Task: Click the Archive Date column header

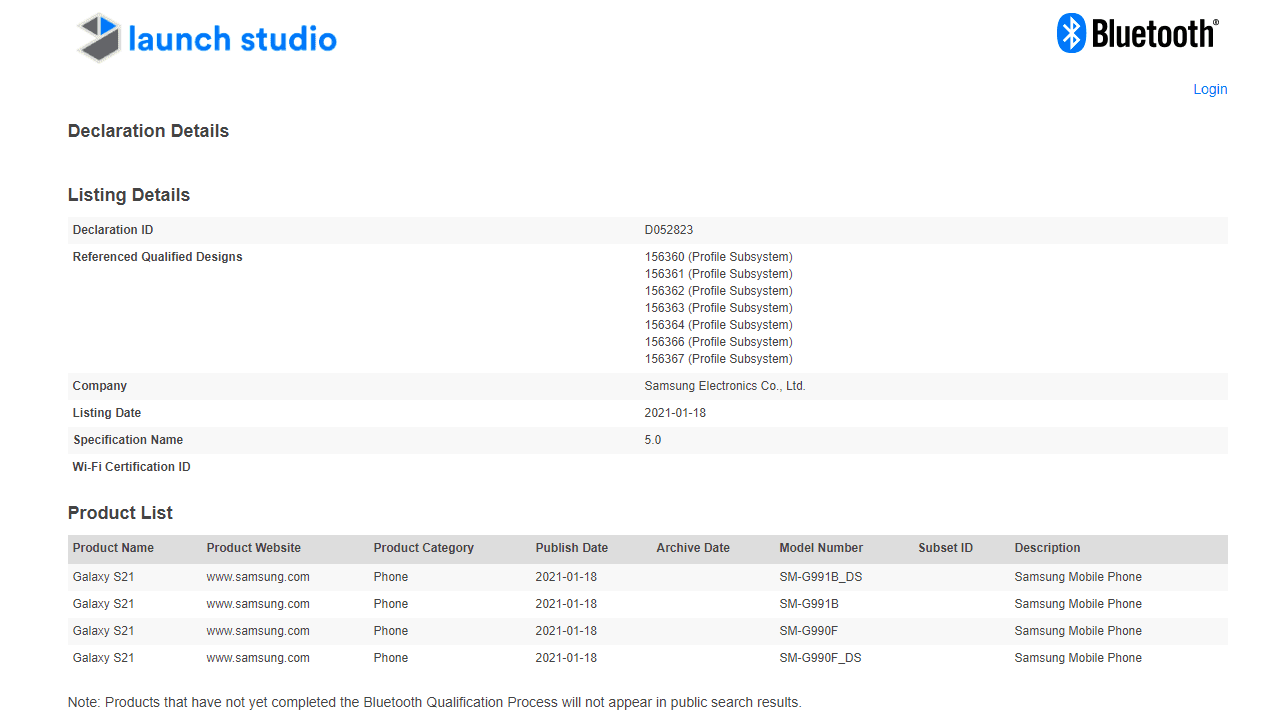Action: click(x=693, y=548)
